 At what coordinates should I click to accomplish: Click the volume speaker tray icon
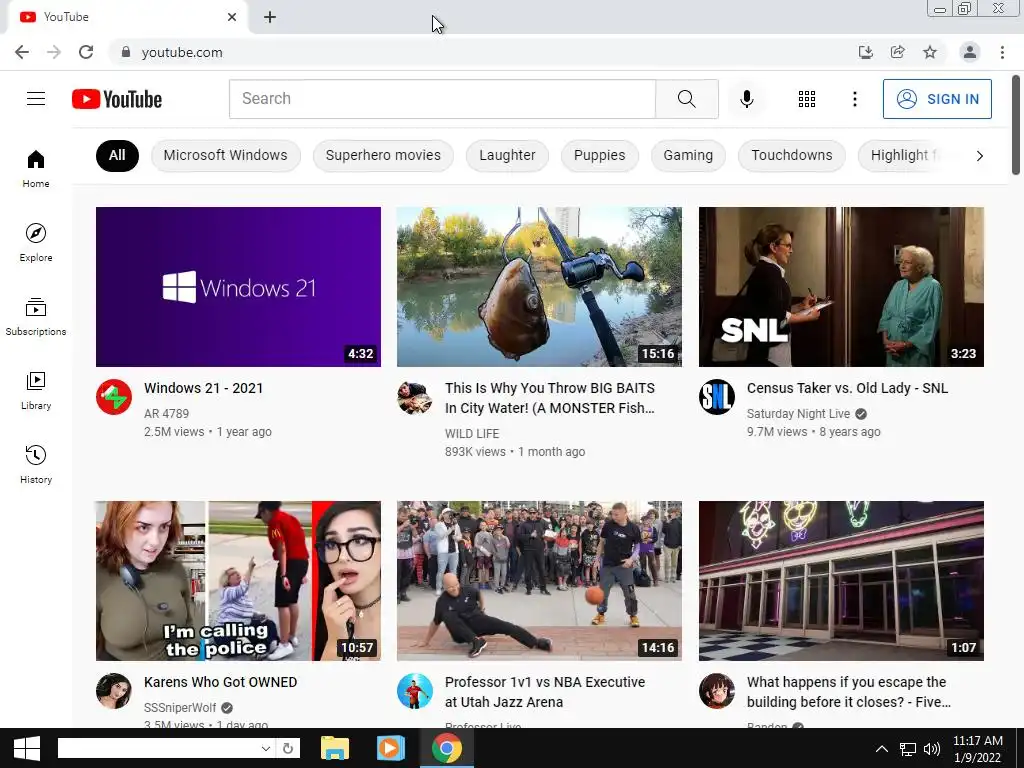(932, 749)
